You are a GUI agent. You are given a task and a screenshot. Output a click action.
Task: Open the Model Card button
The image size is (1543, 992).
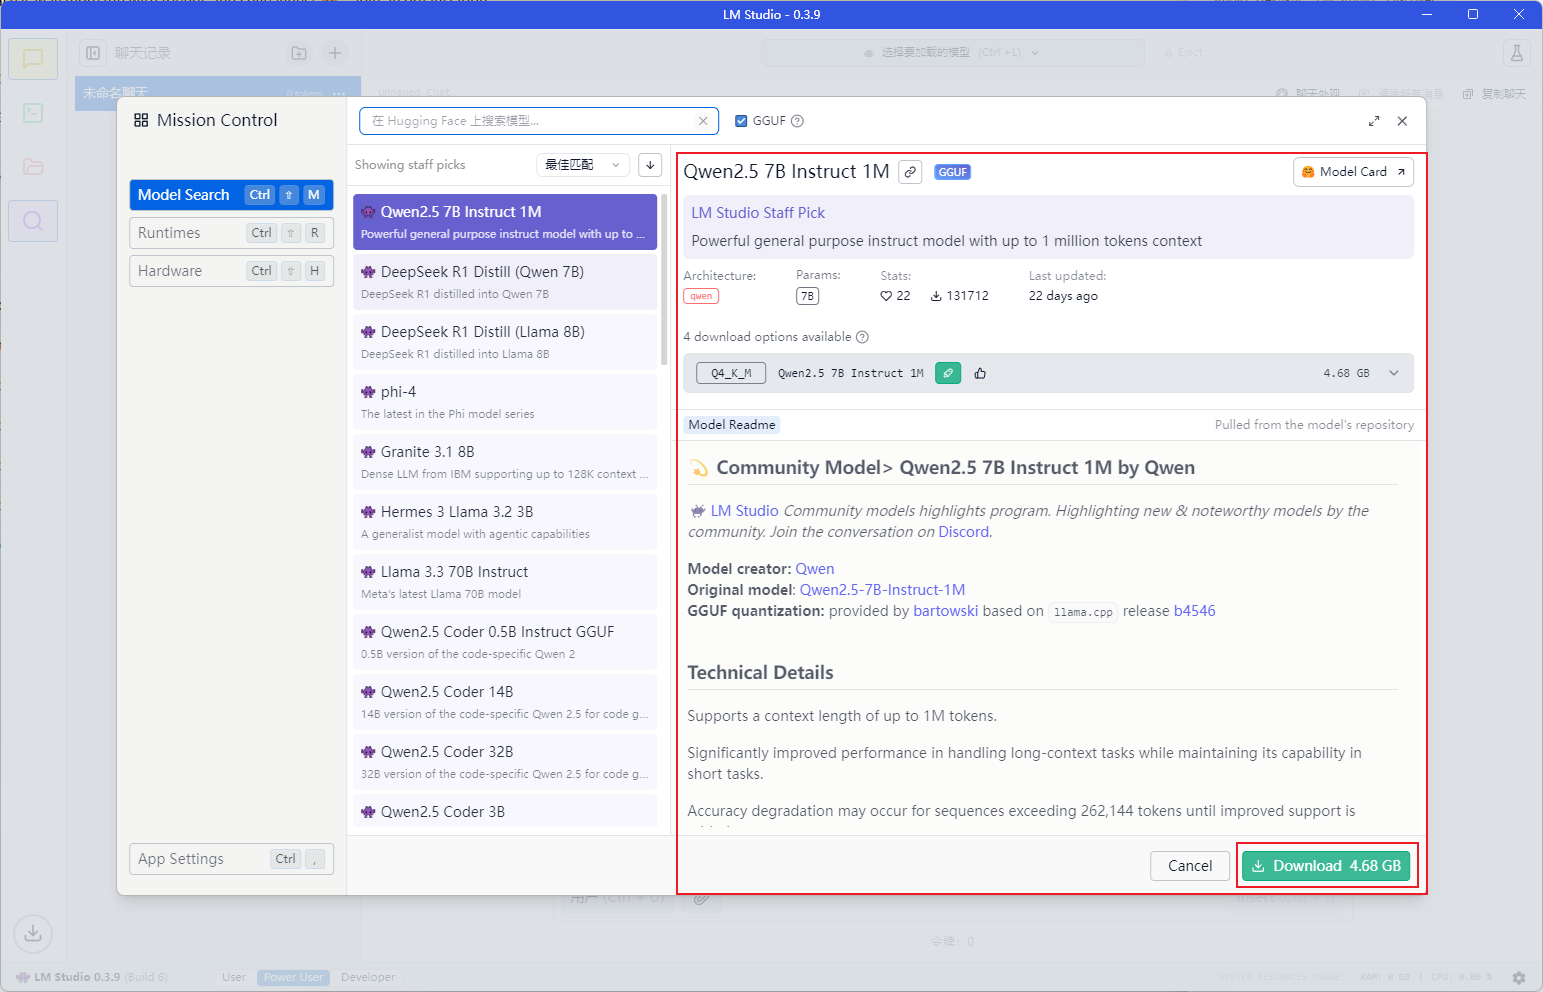(1353, 172)
